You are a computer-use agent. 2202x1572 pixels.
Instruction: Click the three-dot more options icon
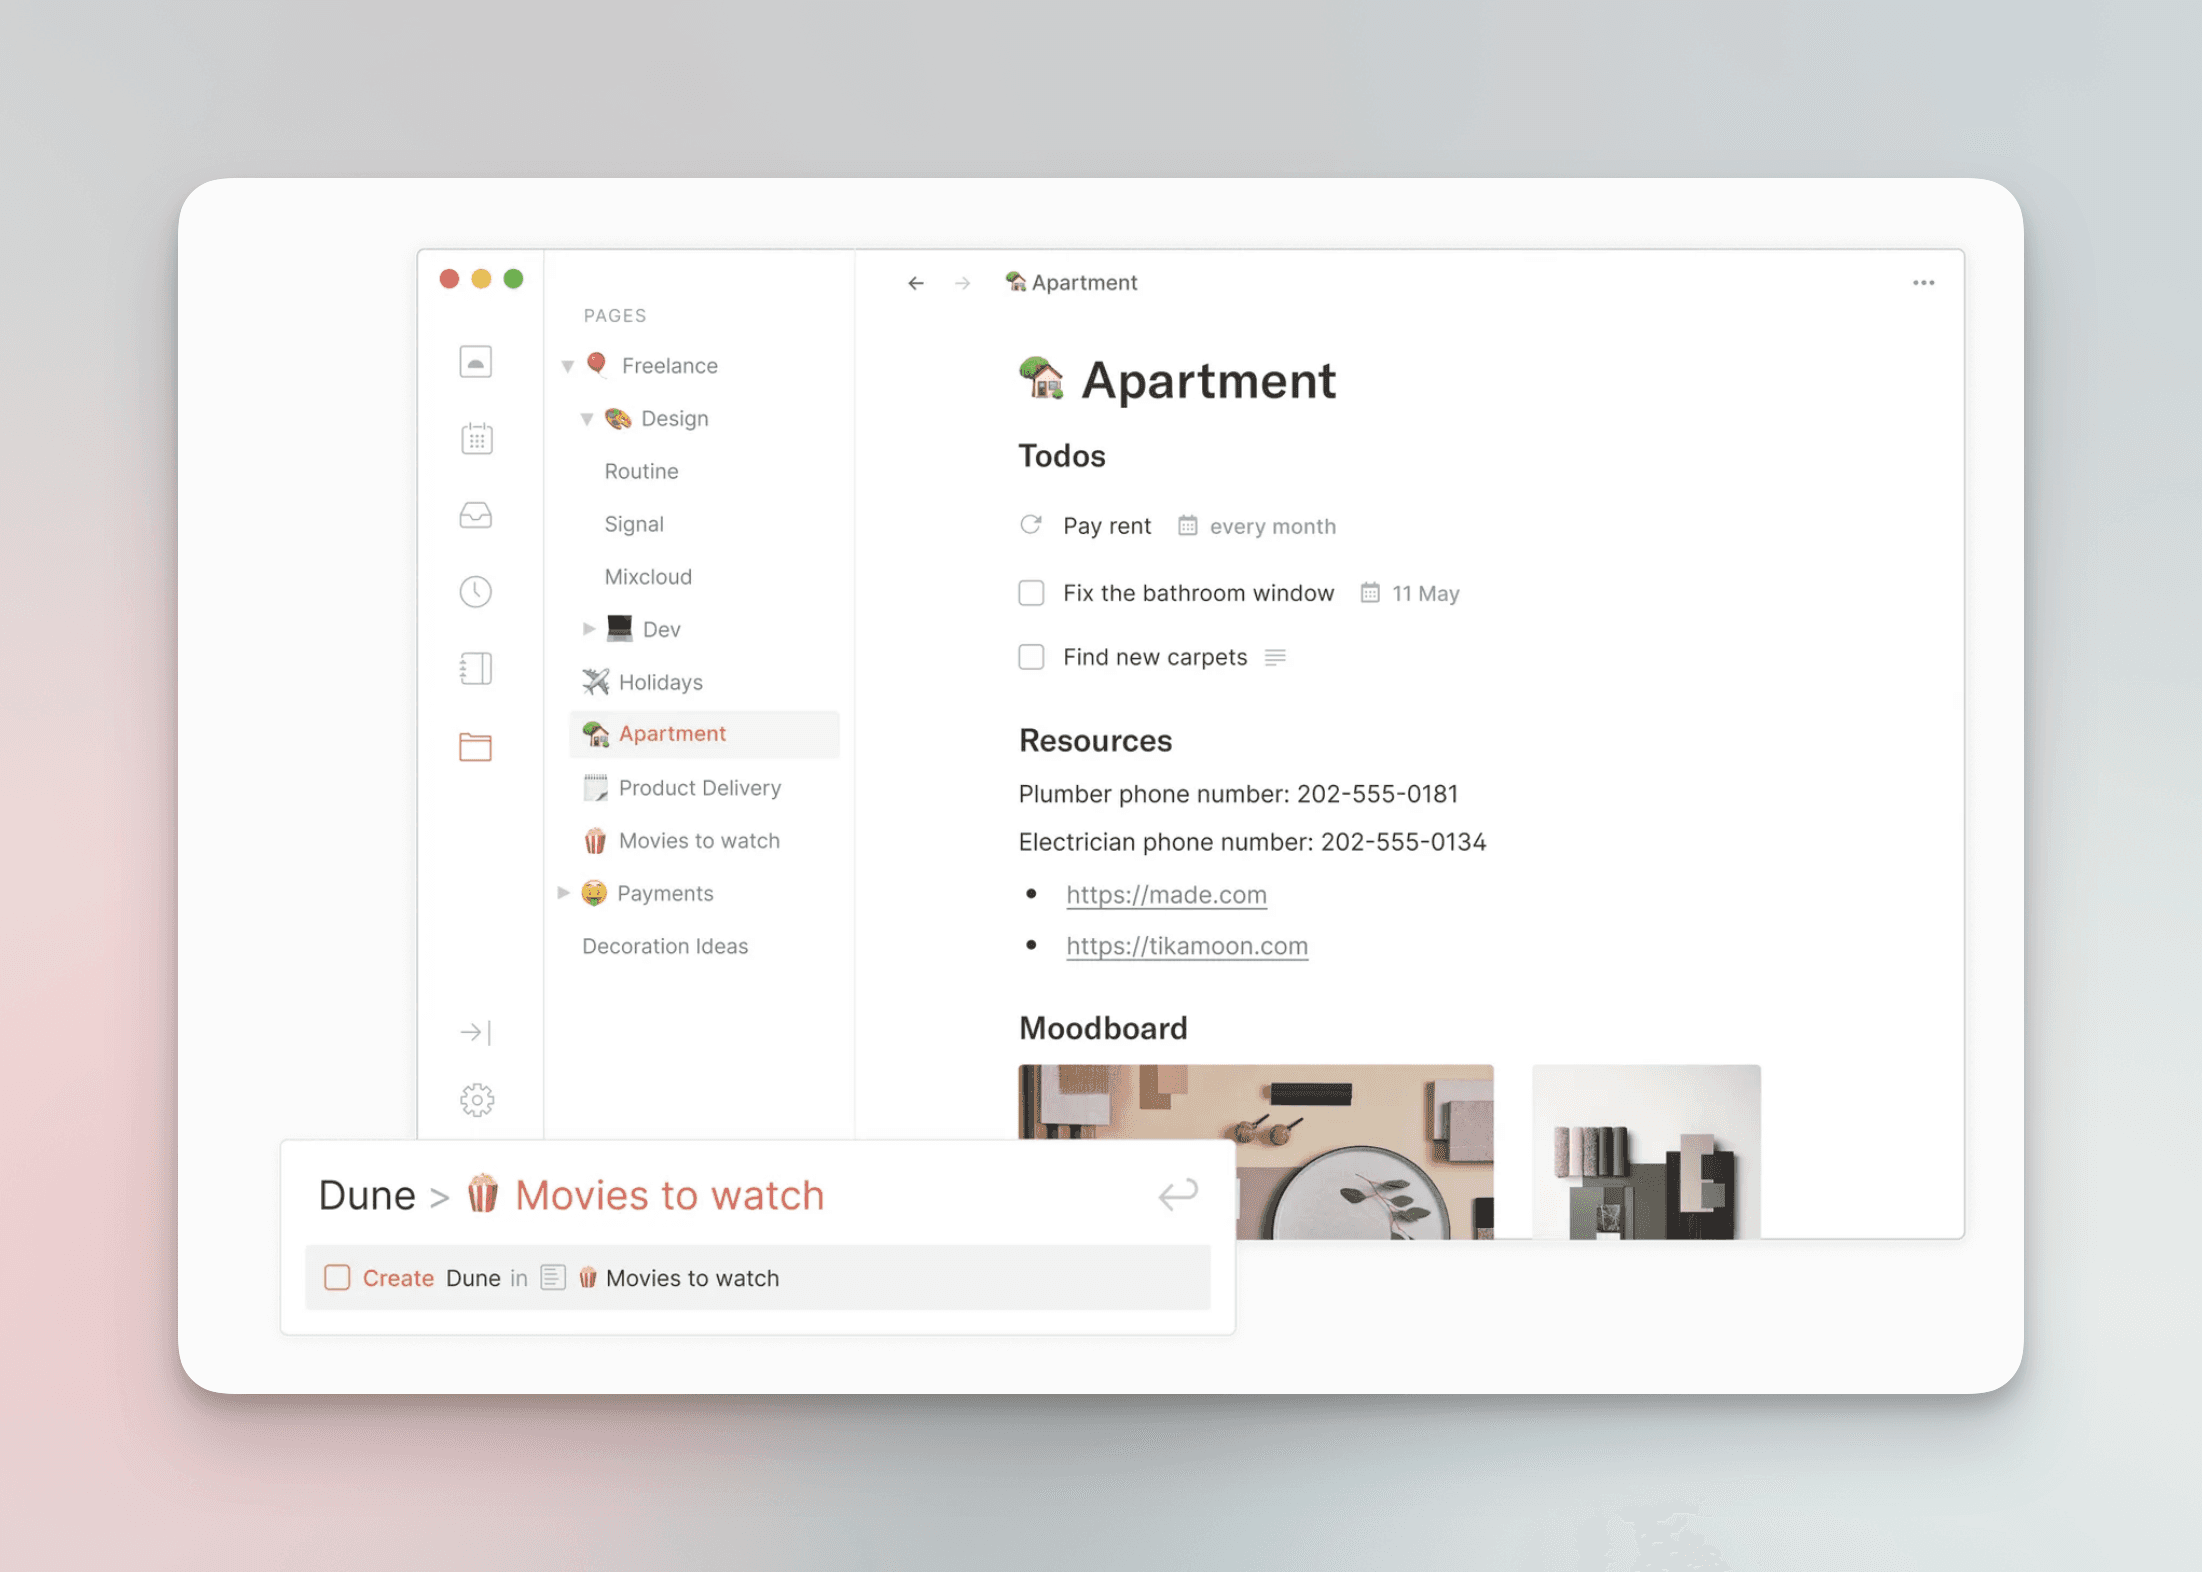pos(1923,283)
